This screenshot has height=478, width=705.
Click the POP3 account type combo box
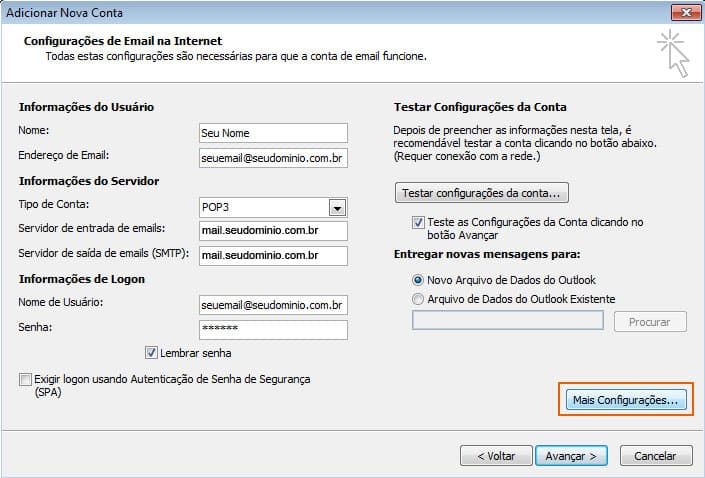click(263, 207)
